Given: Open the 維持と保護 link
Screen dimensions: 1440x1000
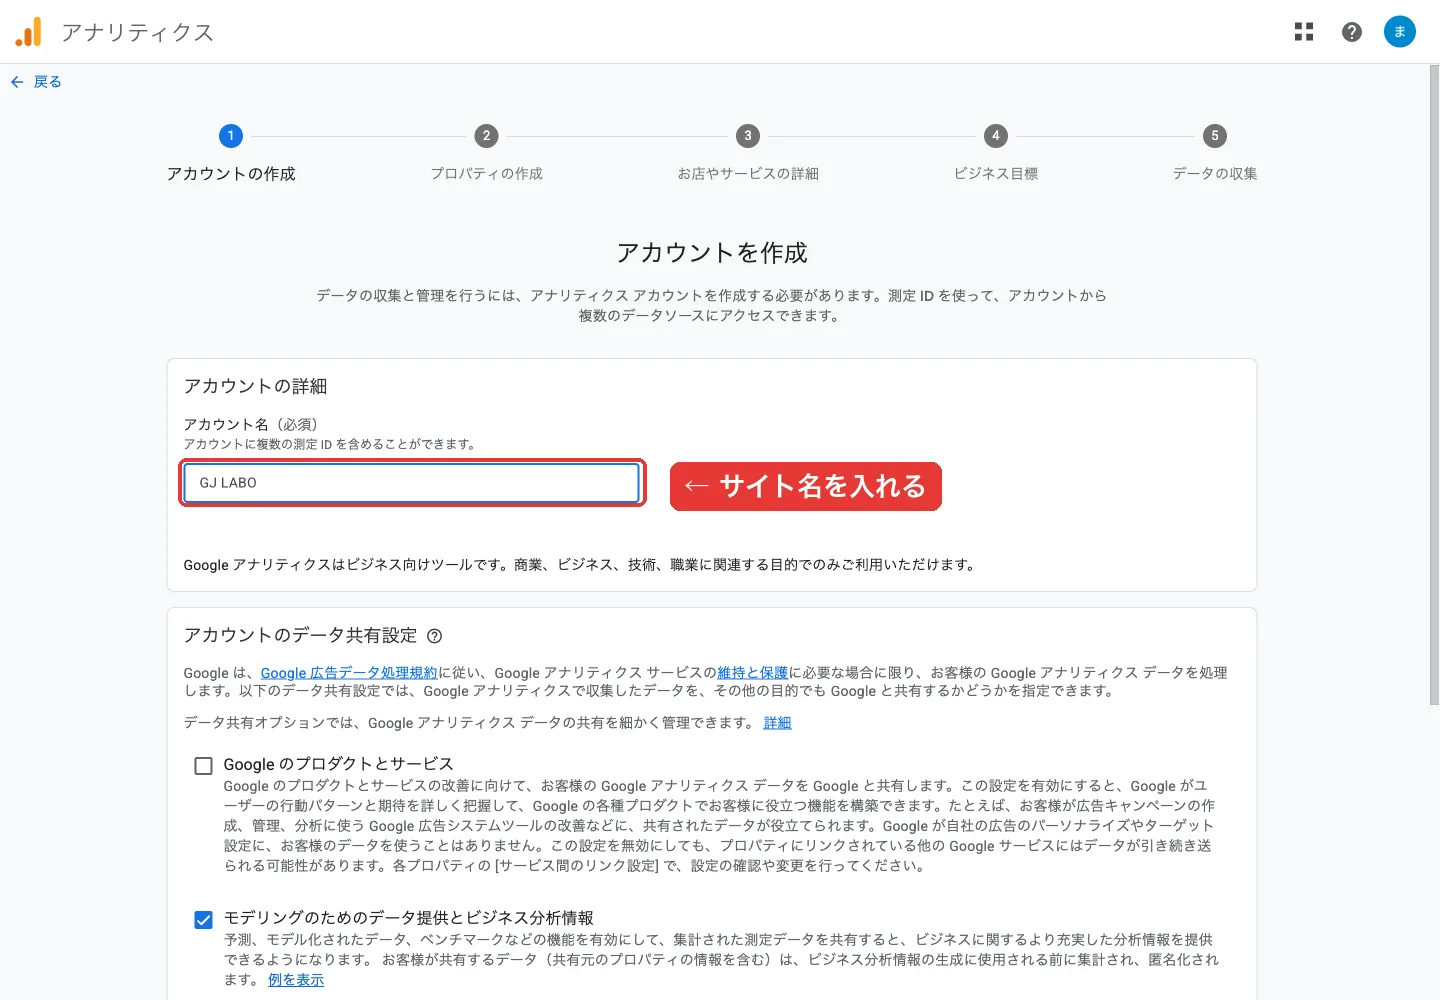Looking at the screenshot, I should click(x=752, y=673).
